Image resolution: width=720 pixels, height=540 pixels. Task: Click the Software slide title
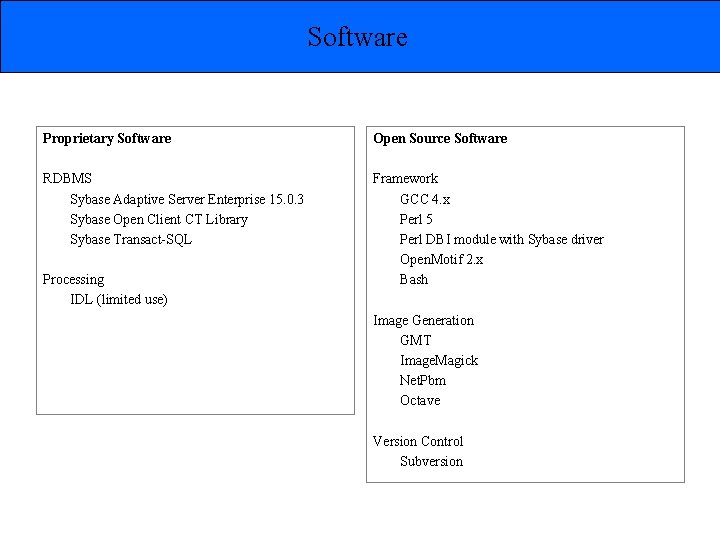pyautogui.click(x=357, y=37)
